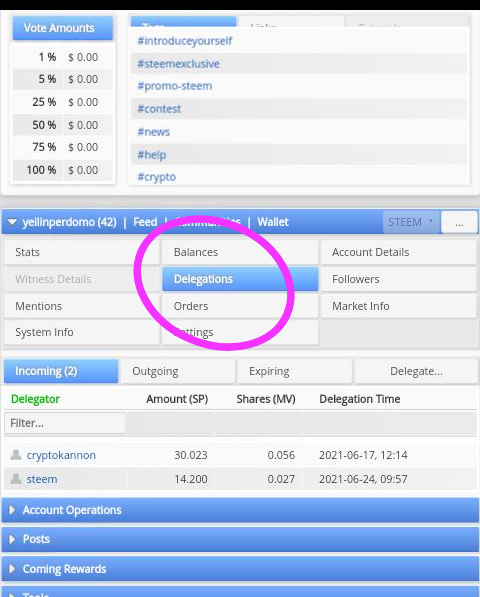The height and width of the screenshot is (597, 480).
Task: Select the Delegations tab
Action: [x=240, y=279]
